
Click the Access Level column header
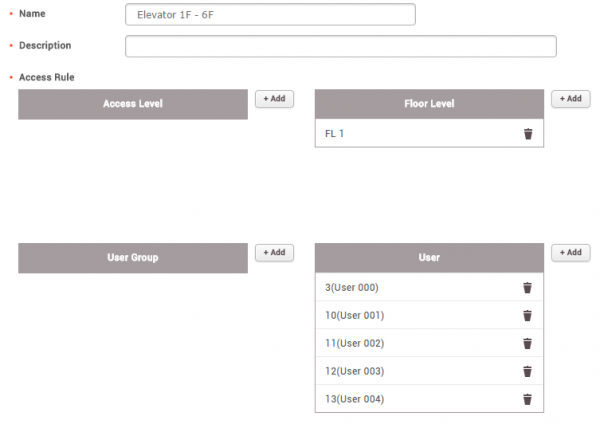(133, 104)
